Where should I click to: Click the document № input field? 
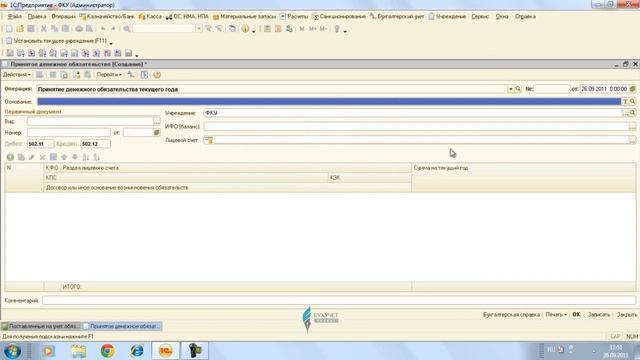click(552, 89)
